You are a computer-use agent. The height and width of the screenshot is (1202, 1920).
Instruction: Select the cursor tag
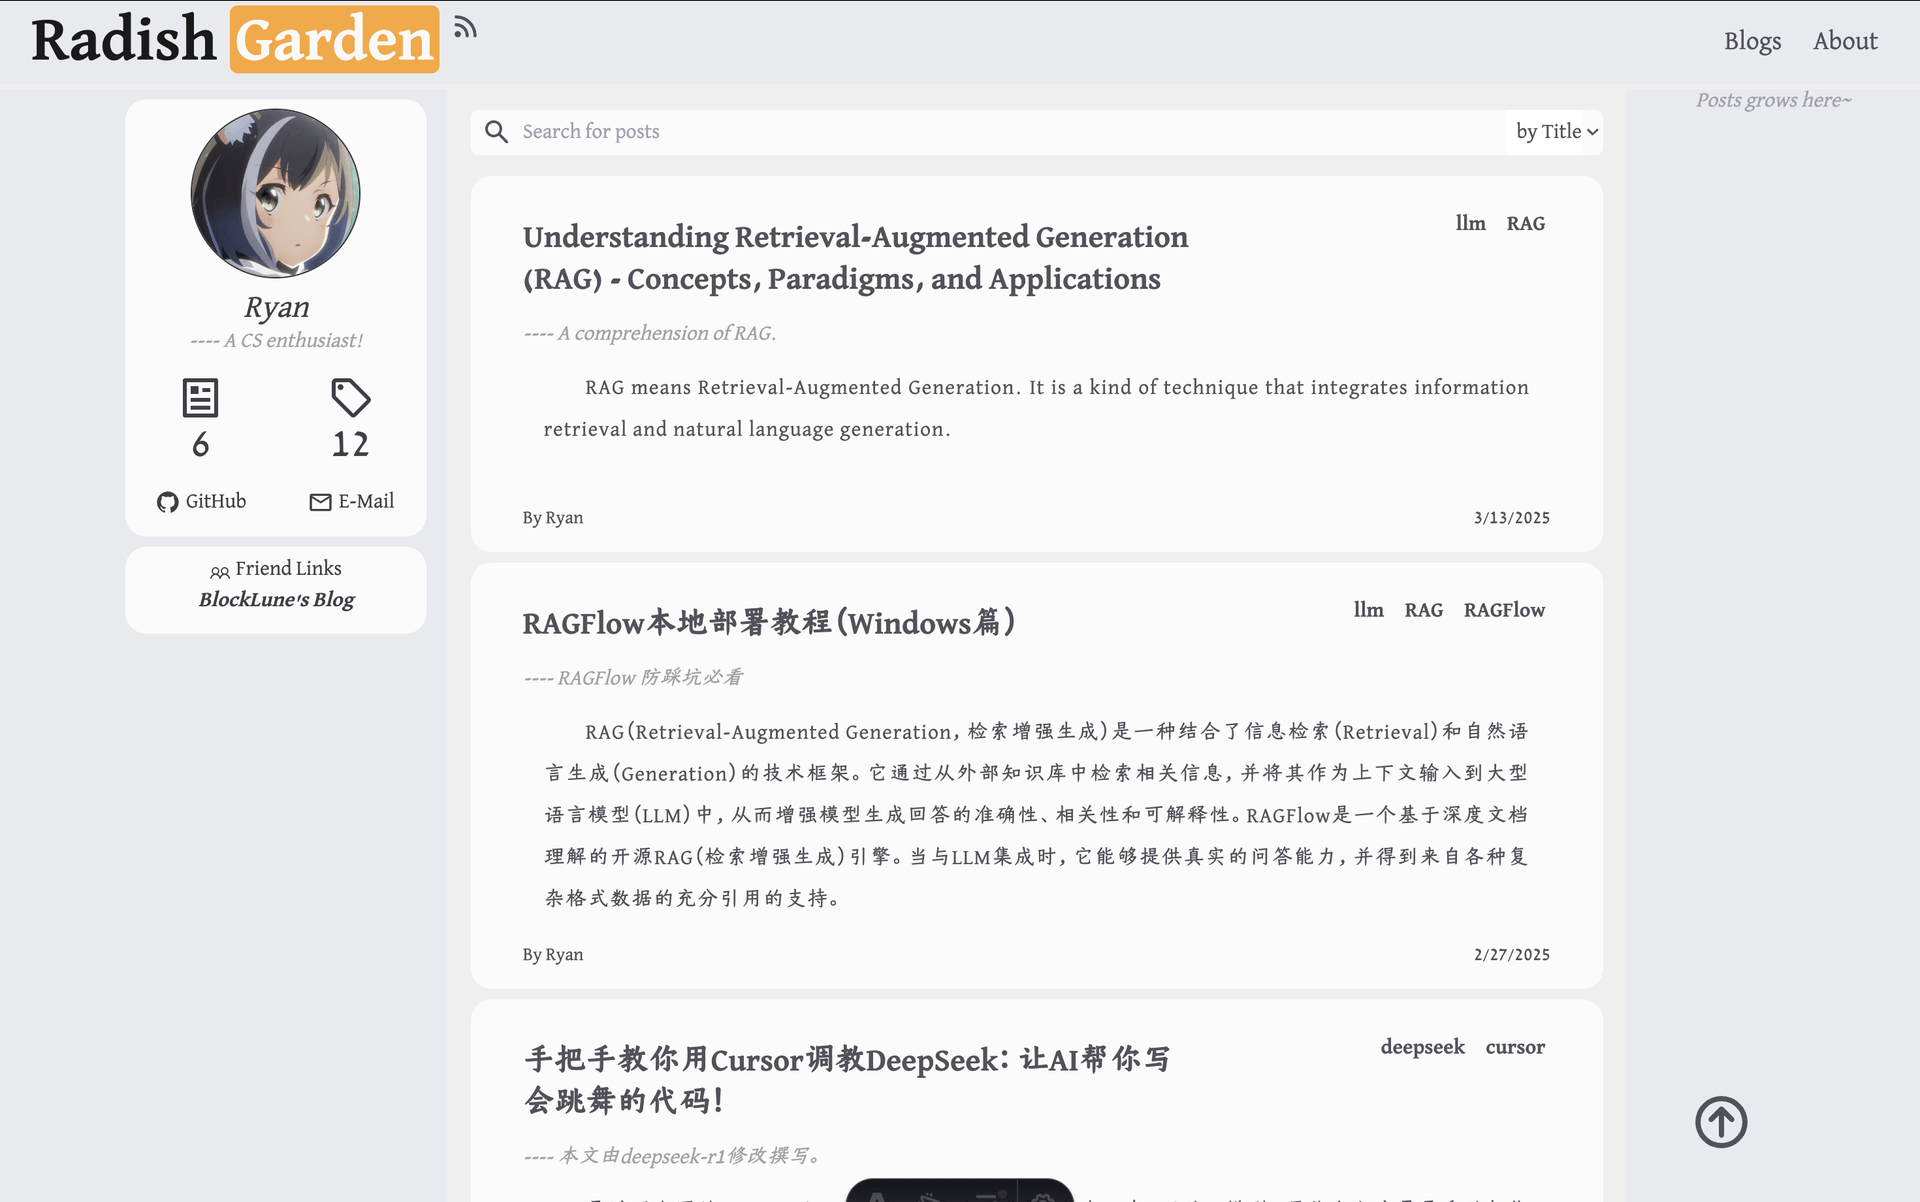click(1514, 1047)
